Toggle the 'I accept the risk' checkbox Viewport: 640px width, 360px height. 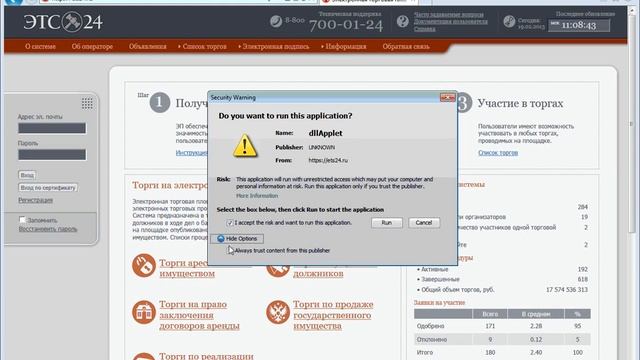click(x=230, y=223)
